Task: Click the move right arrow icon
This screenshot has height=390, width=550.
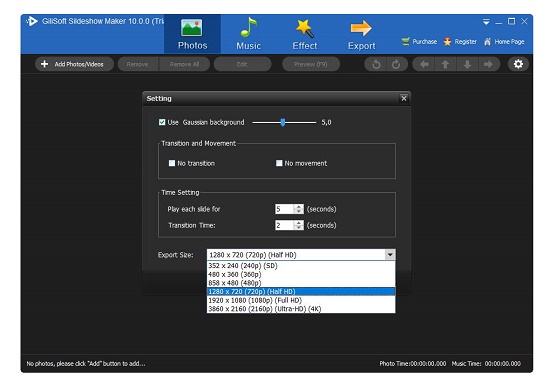Action: [x=489, y=64]
